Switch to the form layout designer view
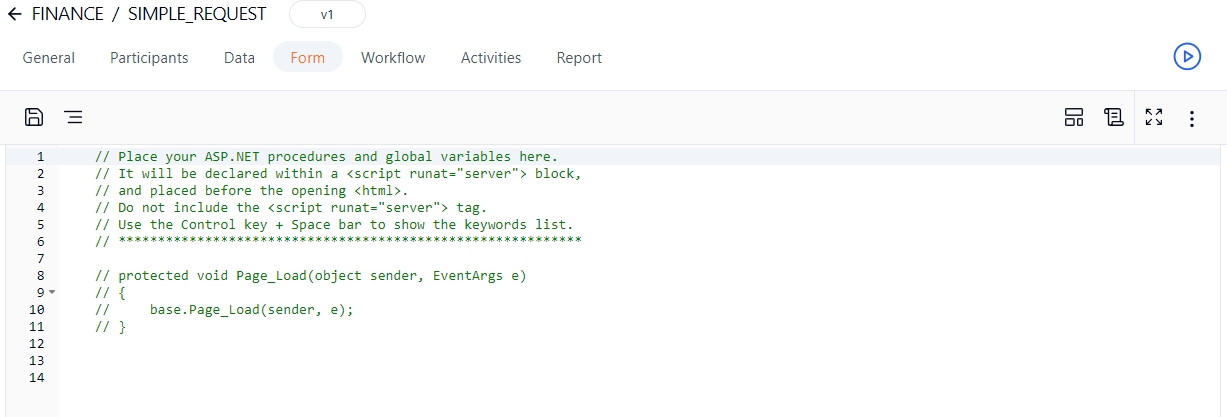1227x417 pixels. pyautogui.click(x=1074, y=118)
